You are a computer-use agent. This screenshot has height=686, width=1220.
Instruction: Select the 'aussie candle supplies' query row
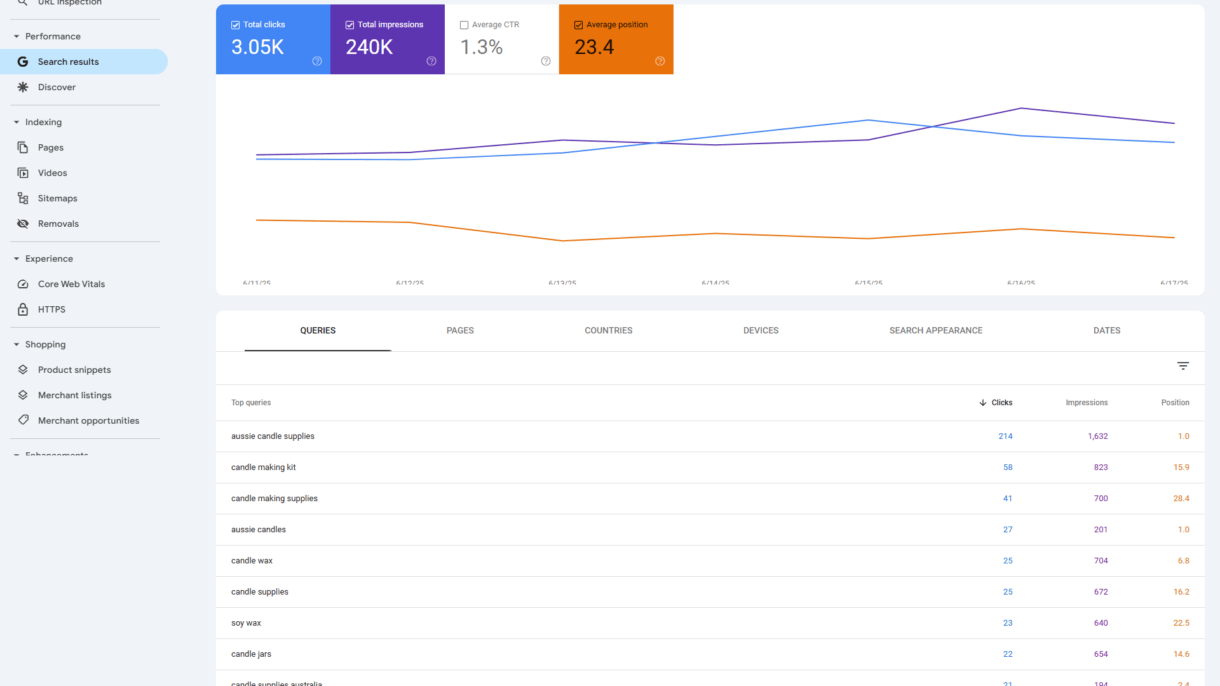pos(273,437)
